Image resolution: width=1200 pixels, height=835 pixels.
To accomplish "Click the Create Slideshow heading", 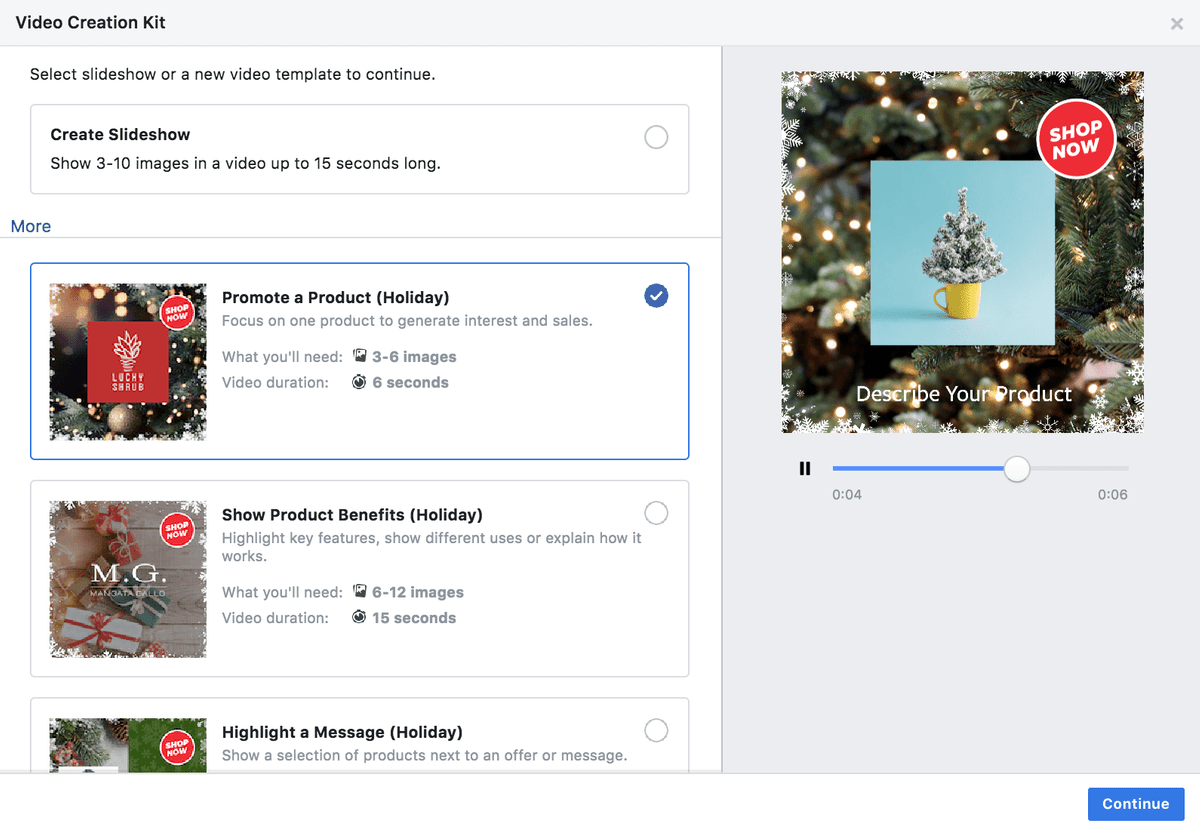I will pos(120,135).
